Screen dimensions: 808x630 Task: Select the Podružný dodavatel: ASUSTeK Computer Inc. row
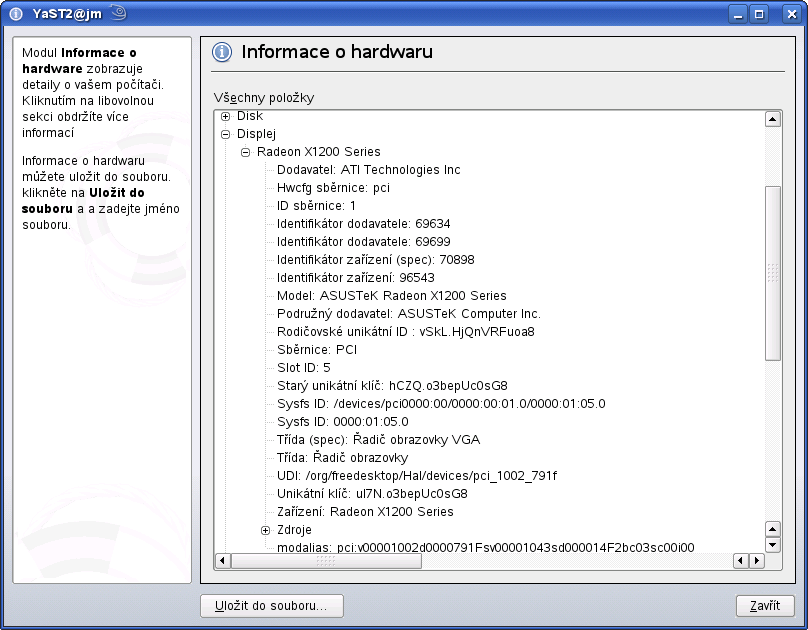tap(409, 314)
